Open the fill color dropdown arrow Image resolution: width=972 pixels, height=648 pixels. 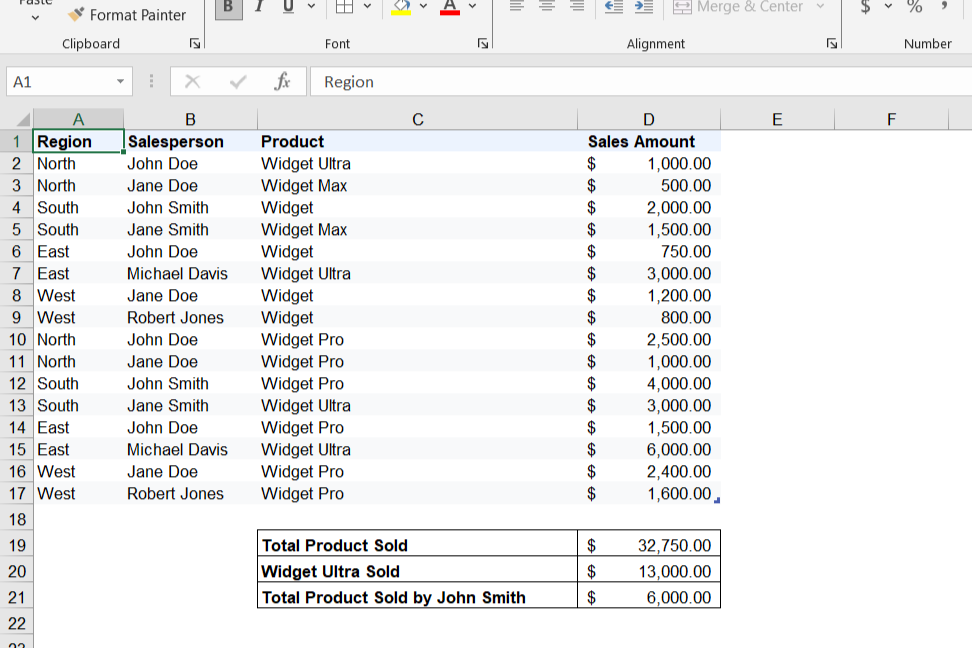[x=423, y=7]
